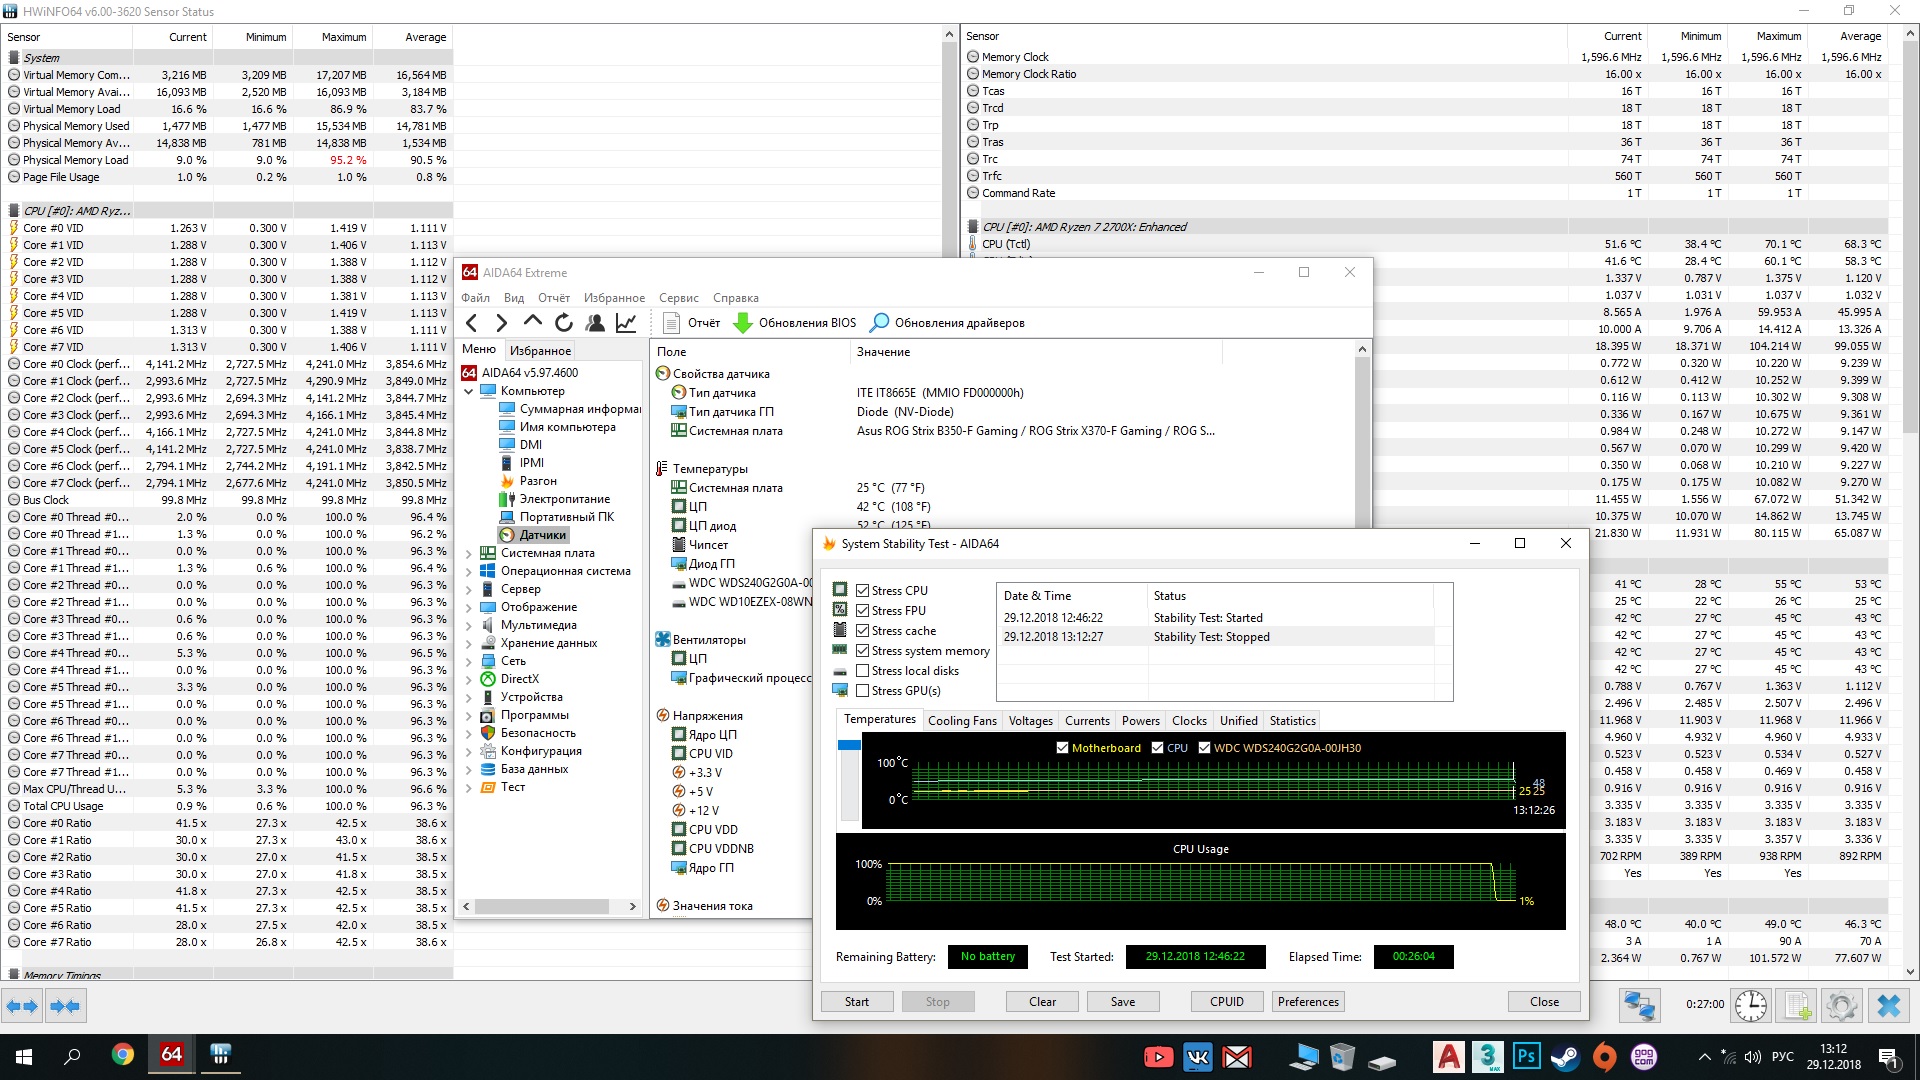The image size is (1920, 1080).
Task: Expand Операционная система tree node
Action: pos(469,571)
